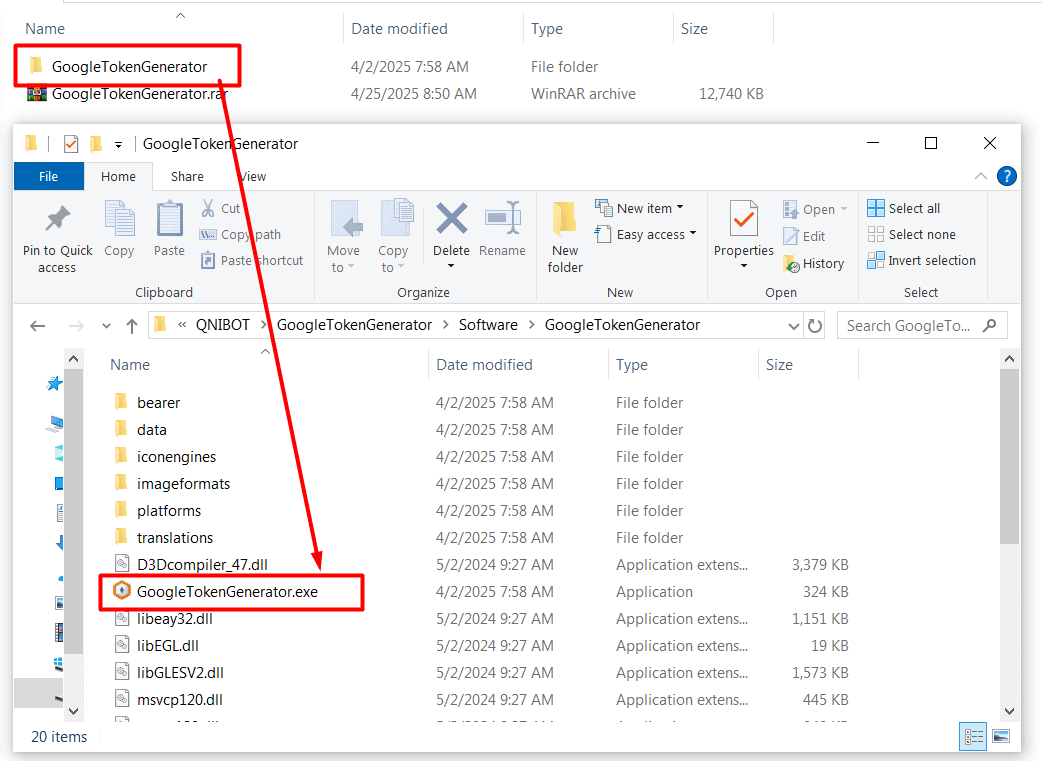Click Select all in ribbon
Screen dimensions: 1042x761
coord(904,208)
